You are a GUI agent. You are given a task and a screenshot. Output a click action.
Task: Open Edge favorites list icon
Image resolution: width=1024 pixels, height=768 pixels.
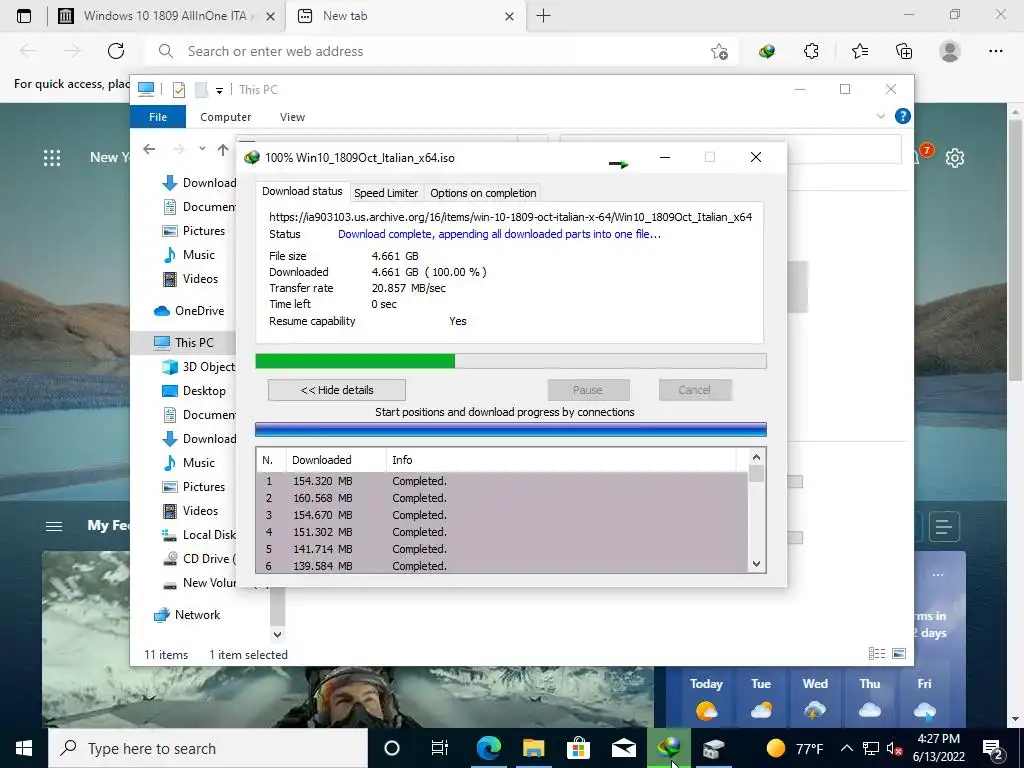coord(860,51)
